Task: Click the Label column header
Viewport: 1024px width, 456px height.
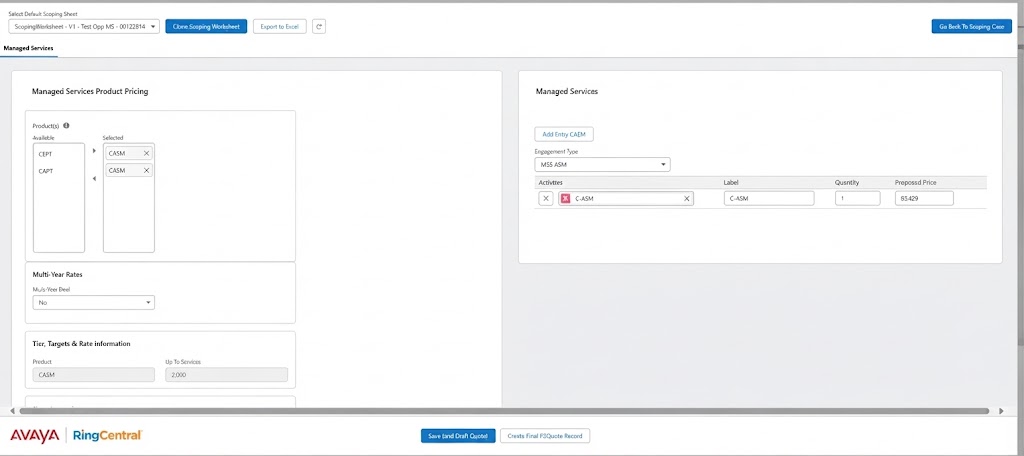Action: tap(731, 183)
